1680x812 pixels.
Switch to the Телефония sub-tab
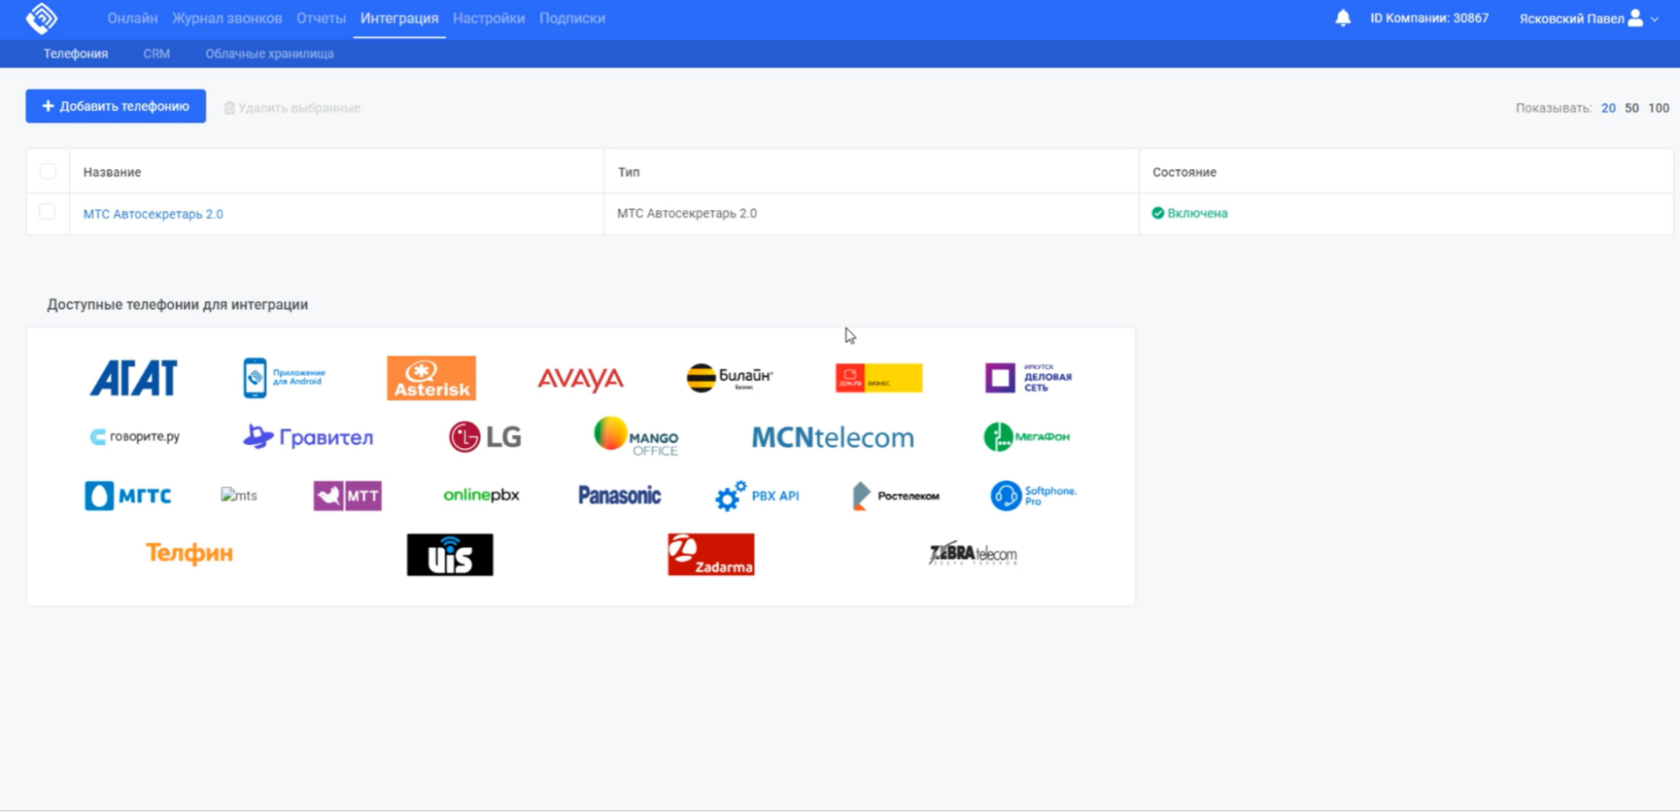[x=75, y=54]
